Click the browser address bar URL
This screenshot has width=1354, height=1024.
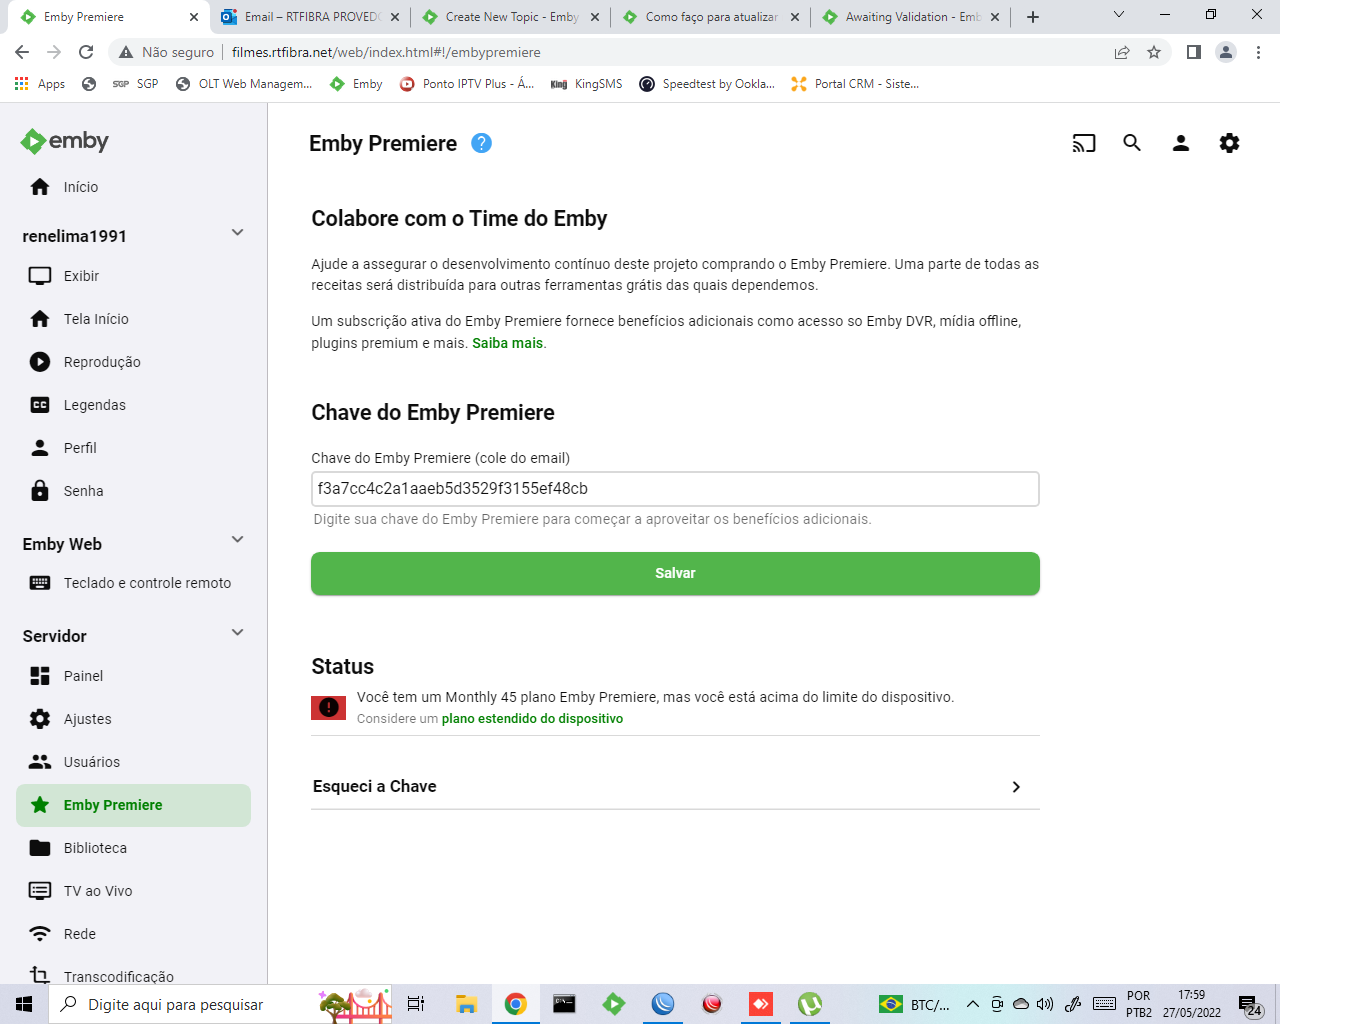[386, 52]
